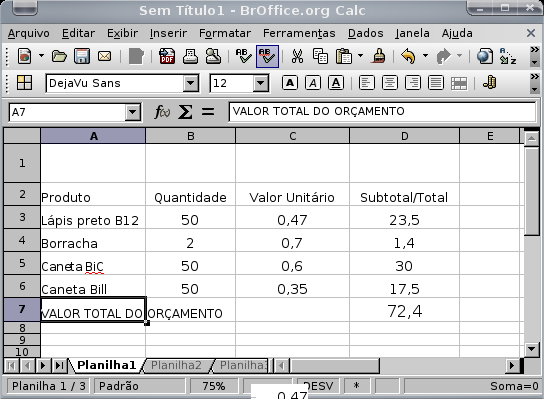
Task: Print the file with the printer icon
Action: point(190,56)
